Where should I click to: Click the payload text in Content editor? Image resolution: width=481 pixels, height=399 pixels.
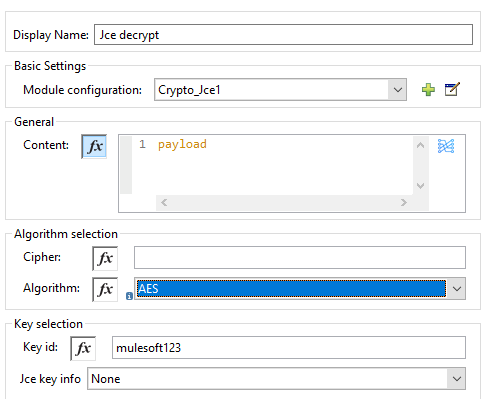click(x=182, y=144)
